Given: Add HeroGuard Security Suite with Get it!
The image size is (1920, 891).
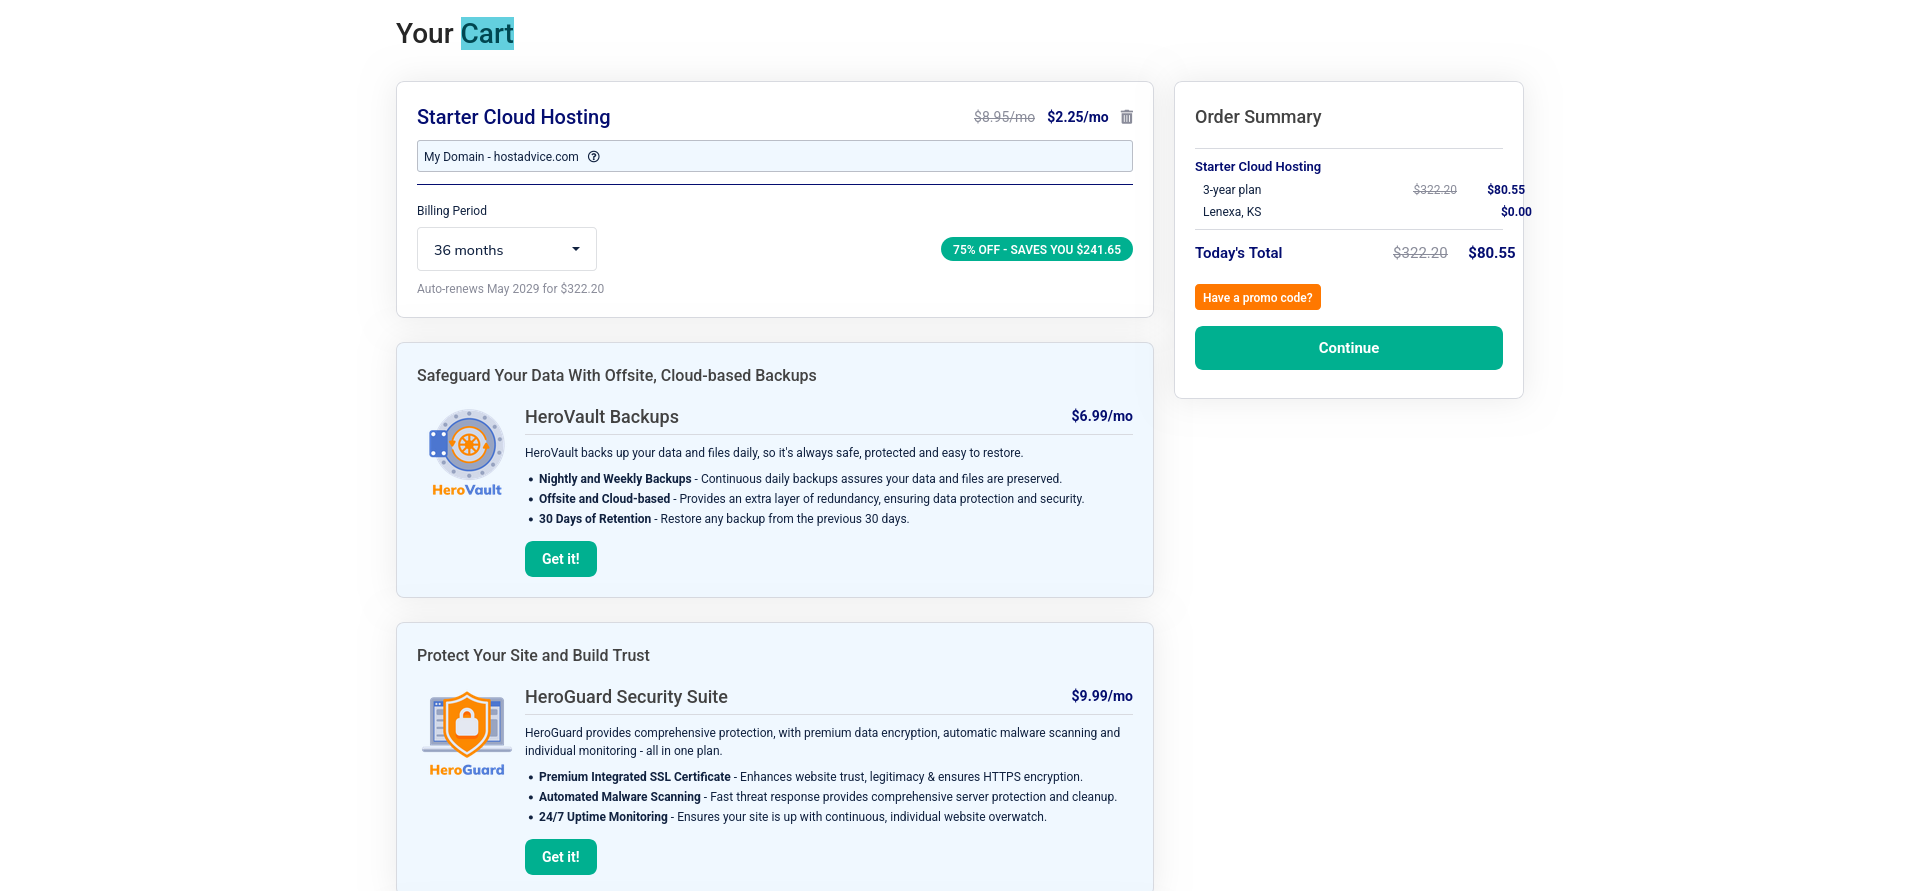Looking at the screenshot, I should pos(561,857).
